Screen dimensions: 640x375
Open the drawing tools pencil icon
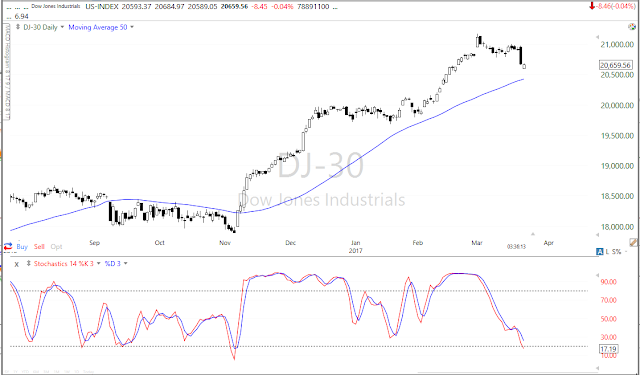[x=633, y=243]
